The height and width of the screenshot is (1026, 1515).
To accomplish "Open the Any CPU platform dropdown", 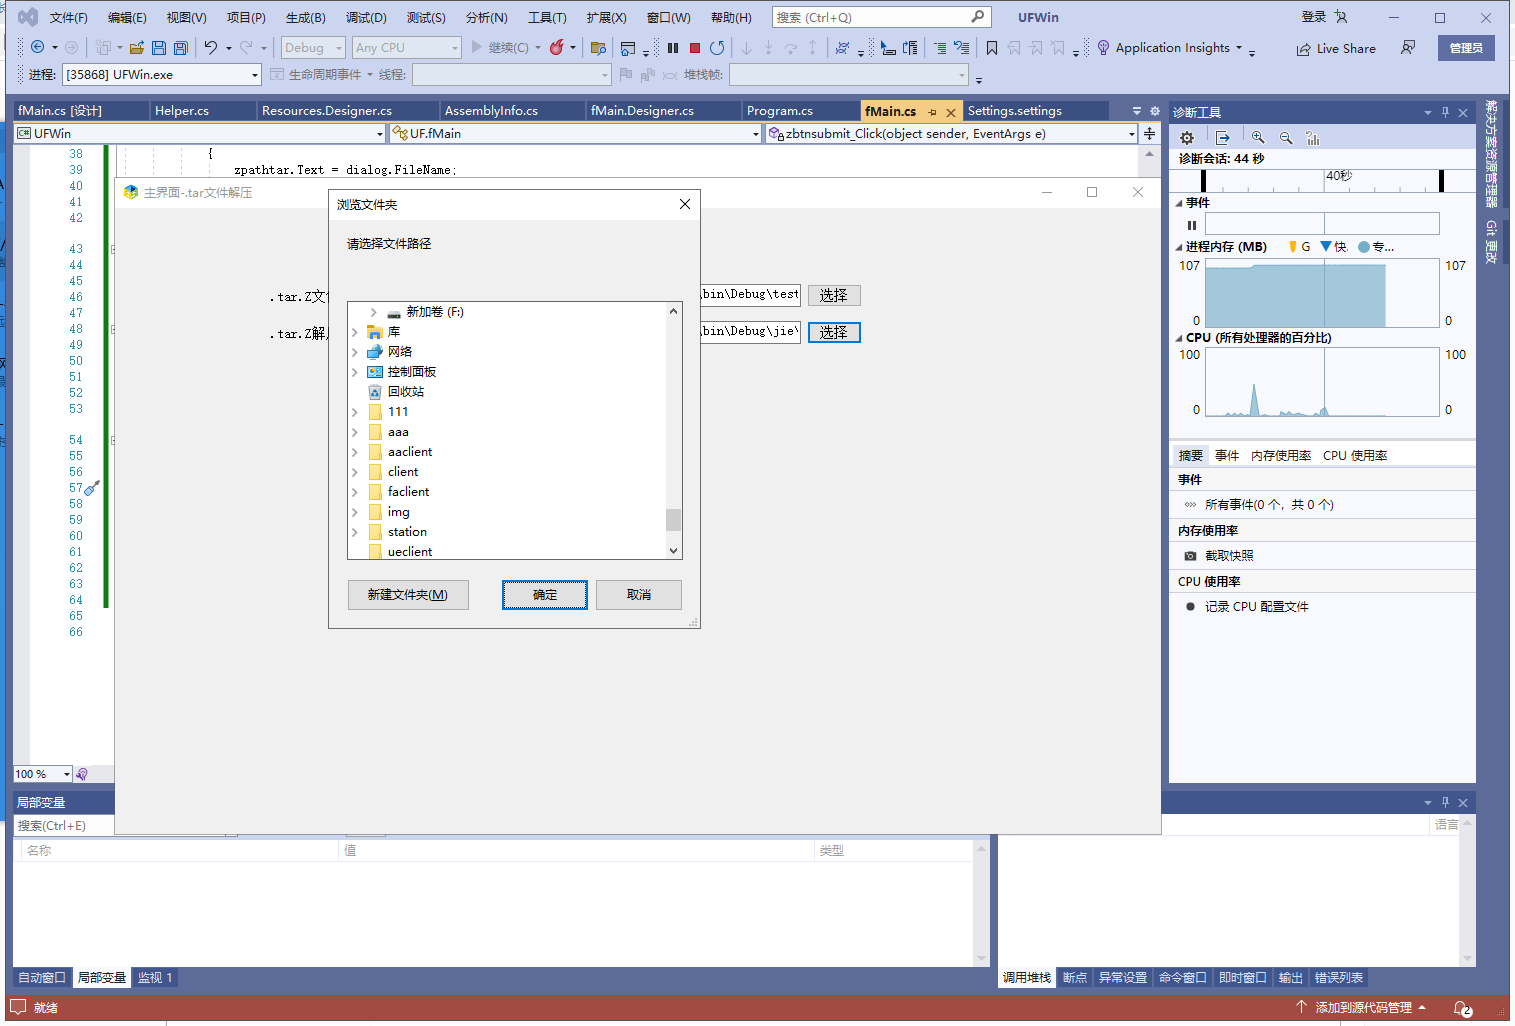I will tap(407, 47).
